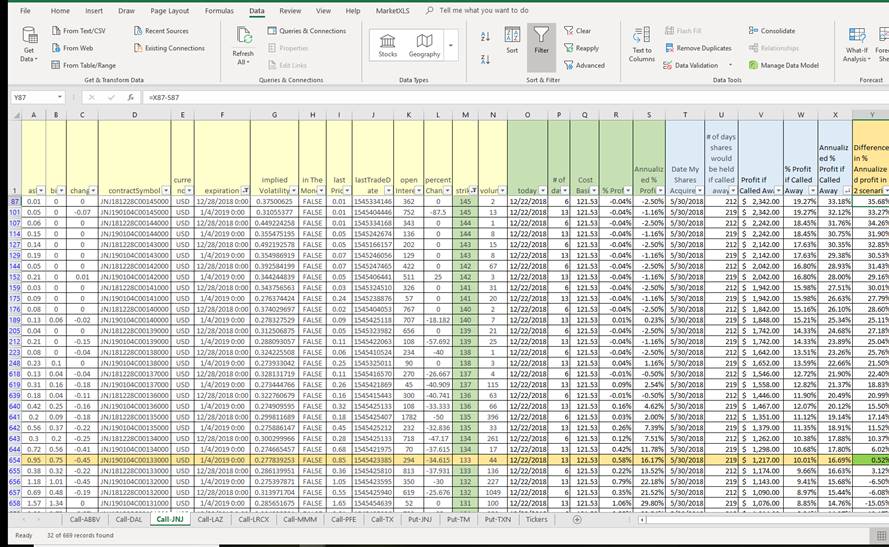Expand the Data Types gallery
The height and width of the screenshot is (547, 889).
(x=451, y=45)
